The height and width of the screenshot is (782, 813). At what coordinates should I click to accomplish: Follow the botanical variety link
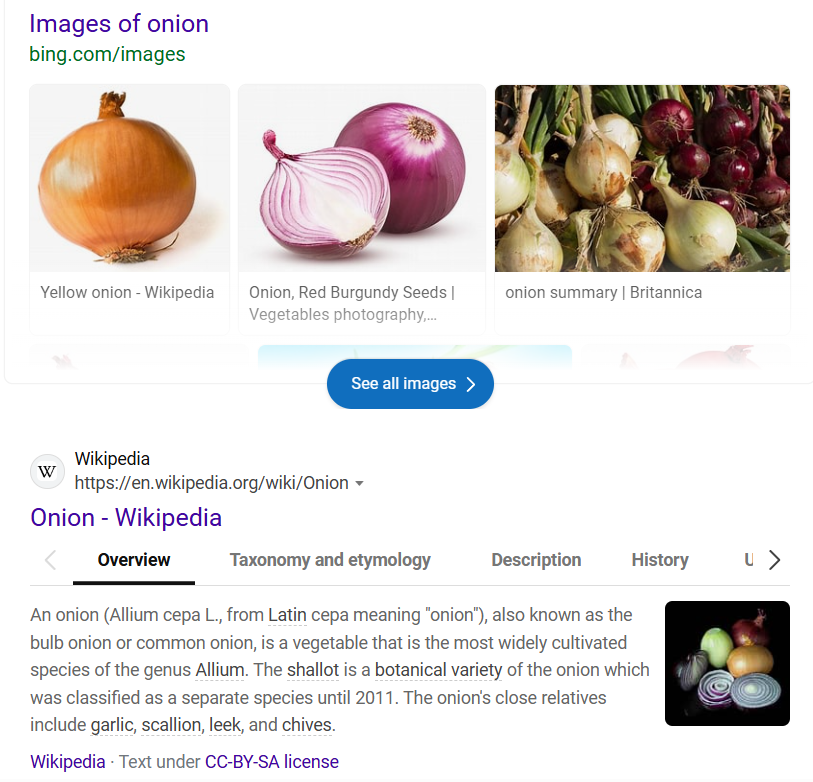click(x=439, y=670)
